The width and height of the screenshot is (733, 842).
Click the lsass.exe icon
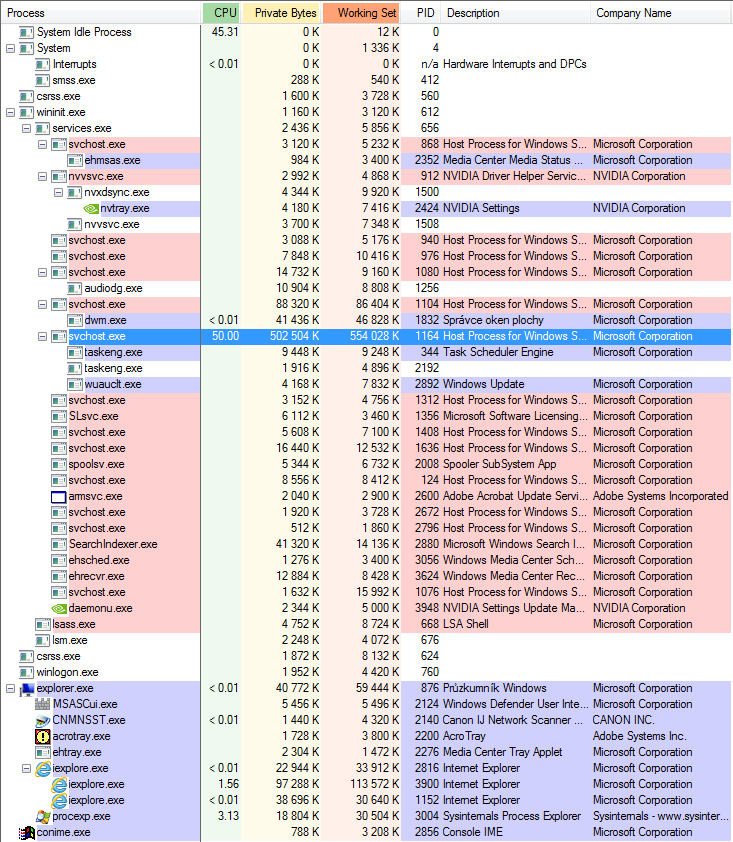coord(42,625)
